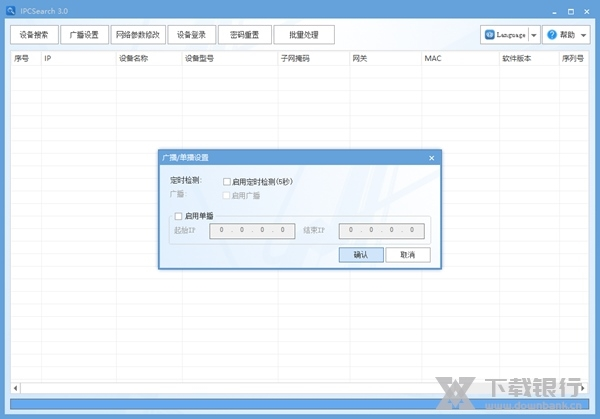Enable the 启用单播 checkbox
Image resolution: width=600 pixels, height=419 pixels.
click(178, 216)
